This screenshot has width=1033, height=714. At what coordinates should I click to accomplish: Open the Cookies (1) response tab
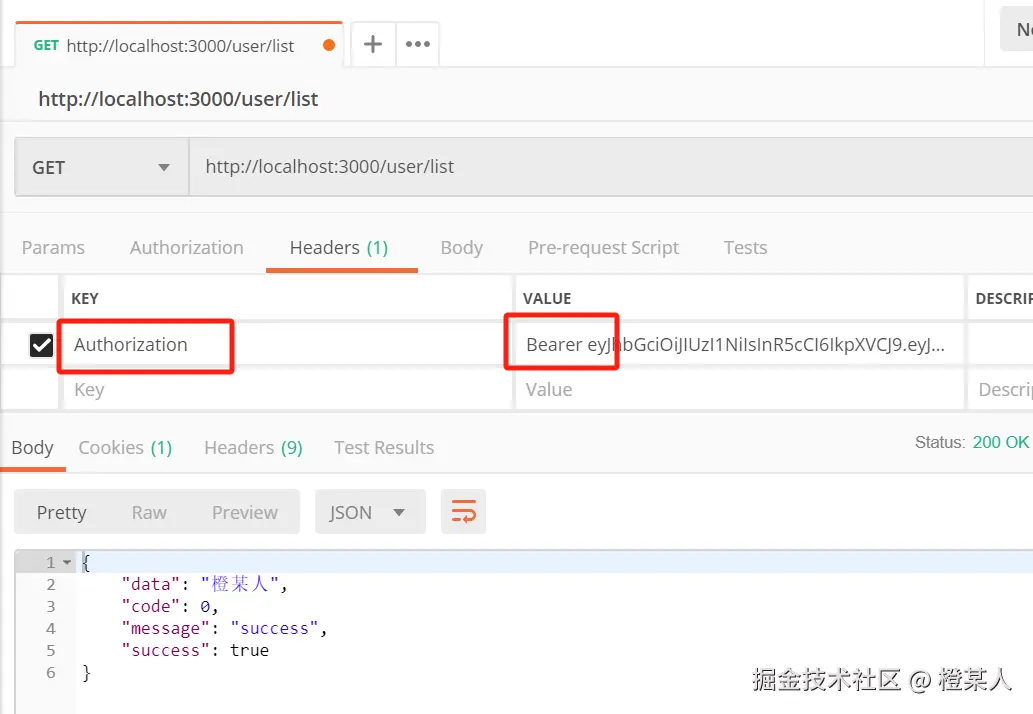[125, 448]
